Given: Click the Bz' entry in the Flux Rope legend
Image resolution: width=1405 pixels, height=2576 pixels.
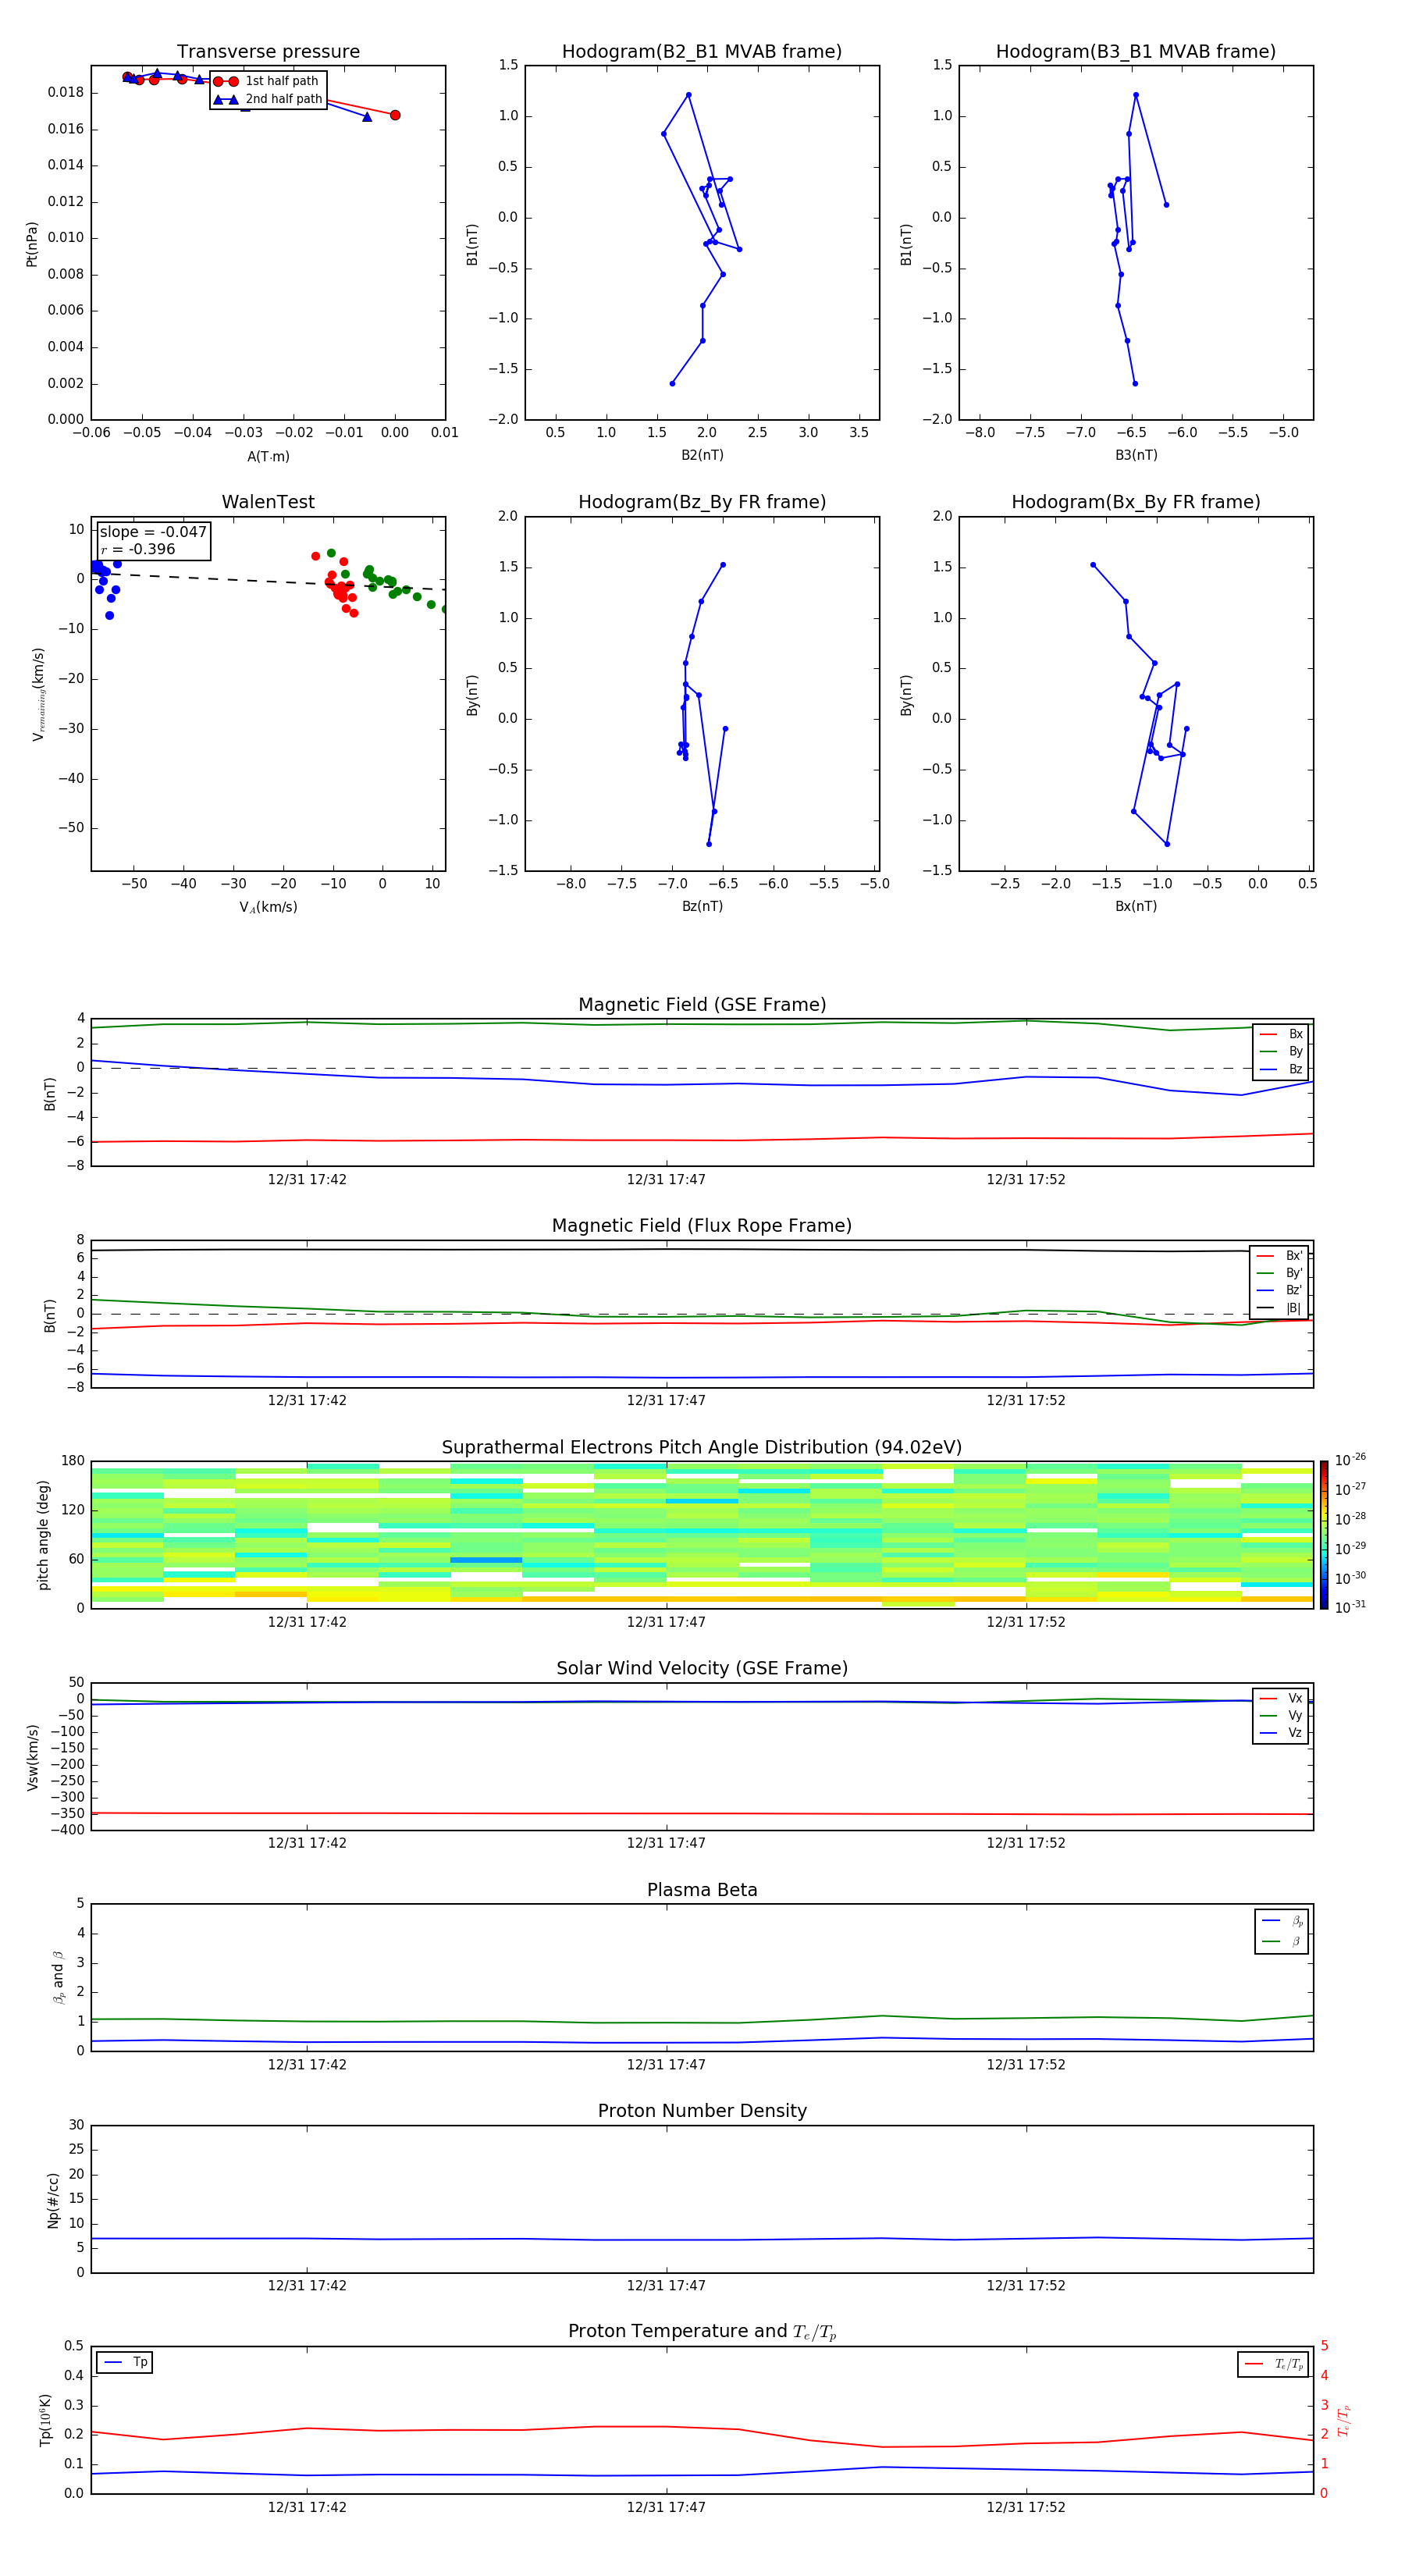Looking at the screenshot, I should click(1280, 1290).
